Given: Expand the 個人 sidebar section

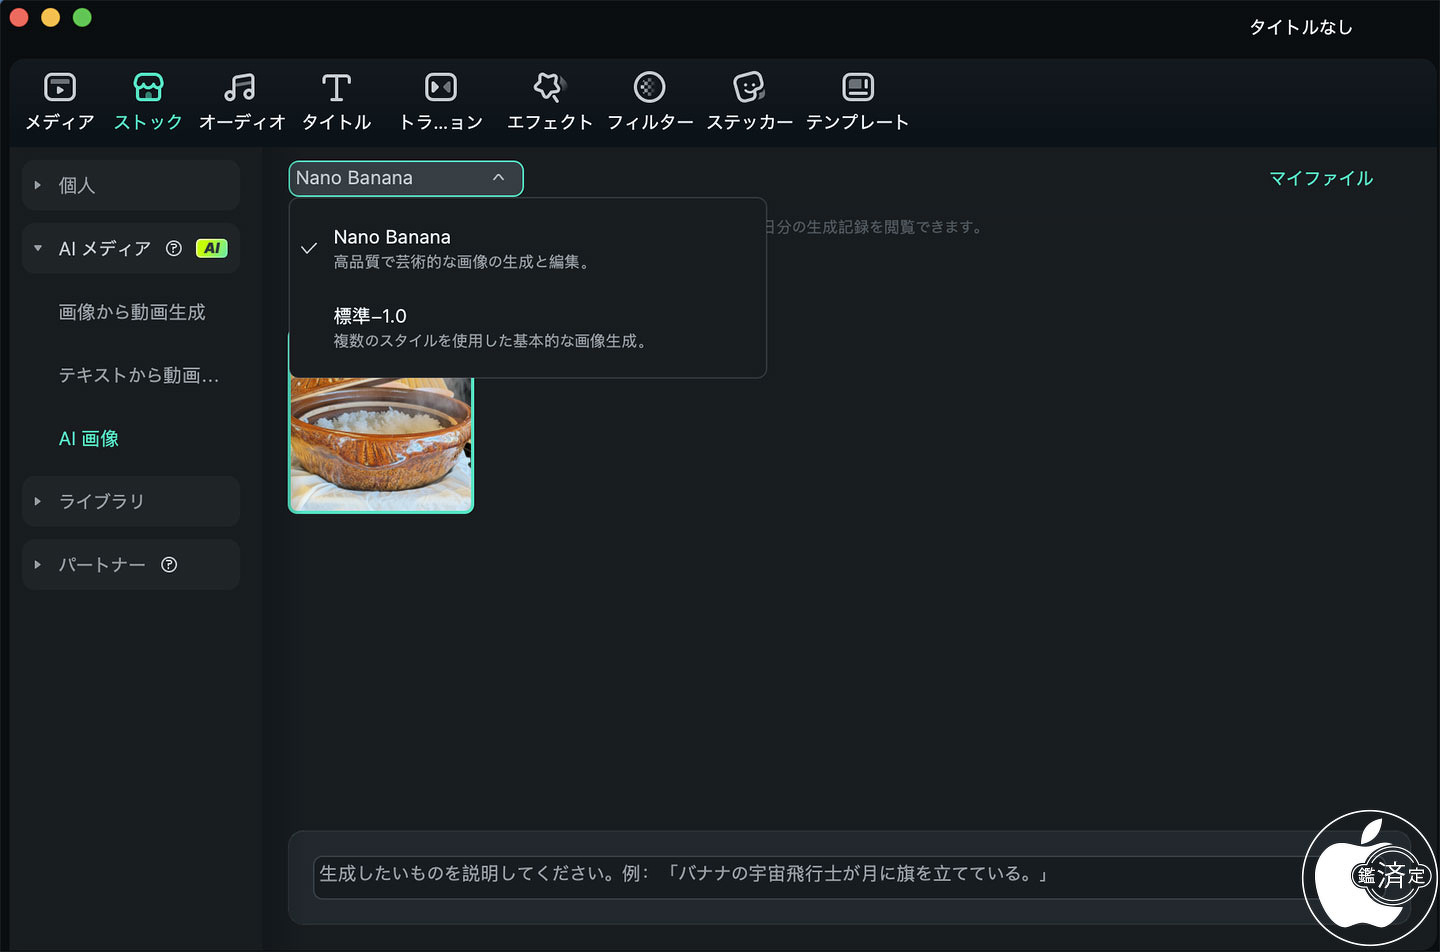Looking at the screenshot, I should pyautogui.click(x=38, y=185).
